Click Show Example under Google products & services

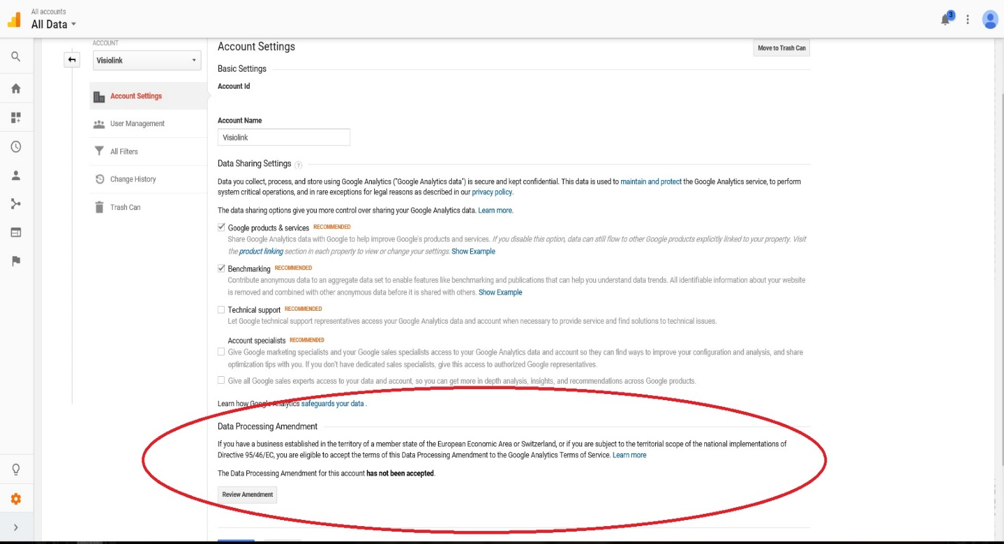tap(473, 252)
